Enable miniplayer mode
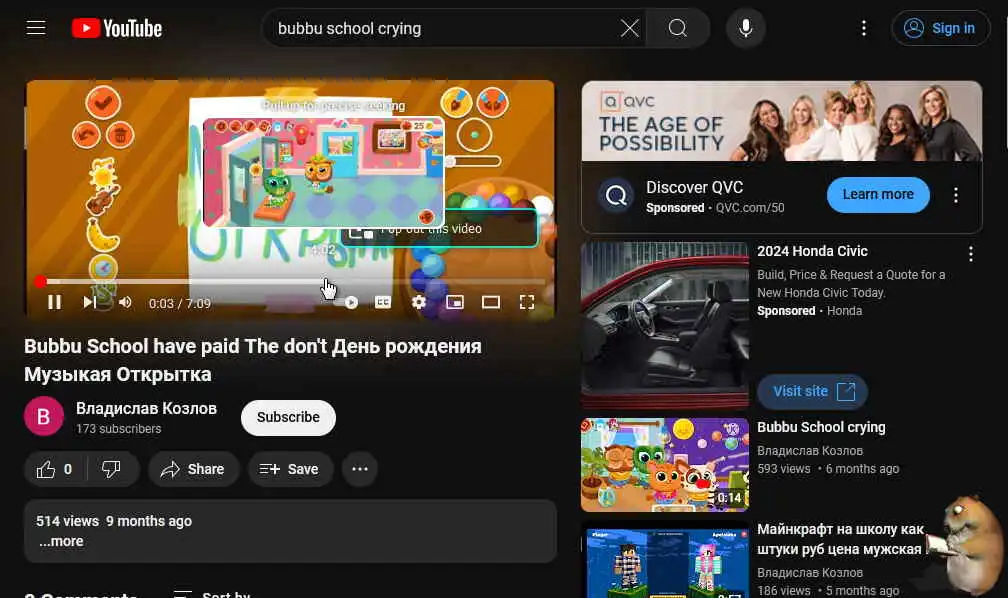This screenshot has height=598, width=1008. [x=454, y=302]
